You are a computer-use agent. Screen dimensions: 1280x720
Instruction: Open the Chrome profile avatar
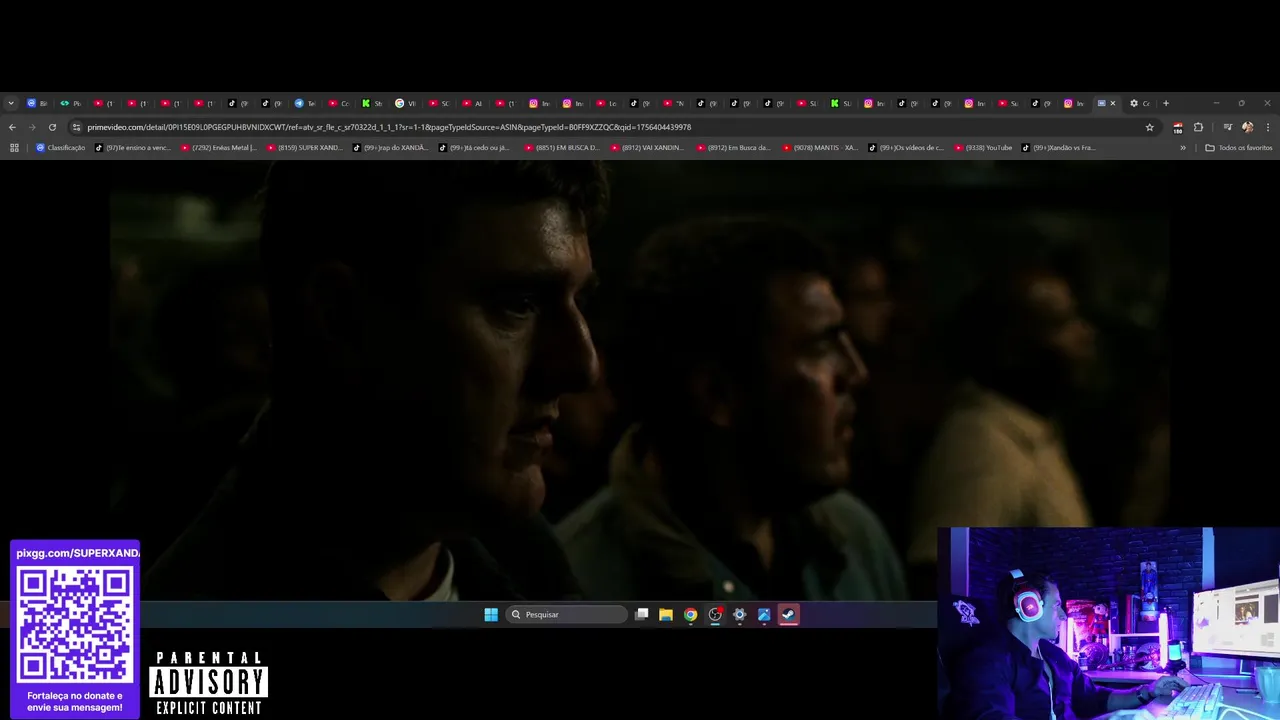point(1247,127)
